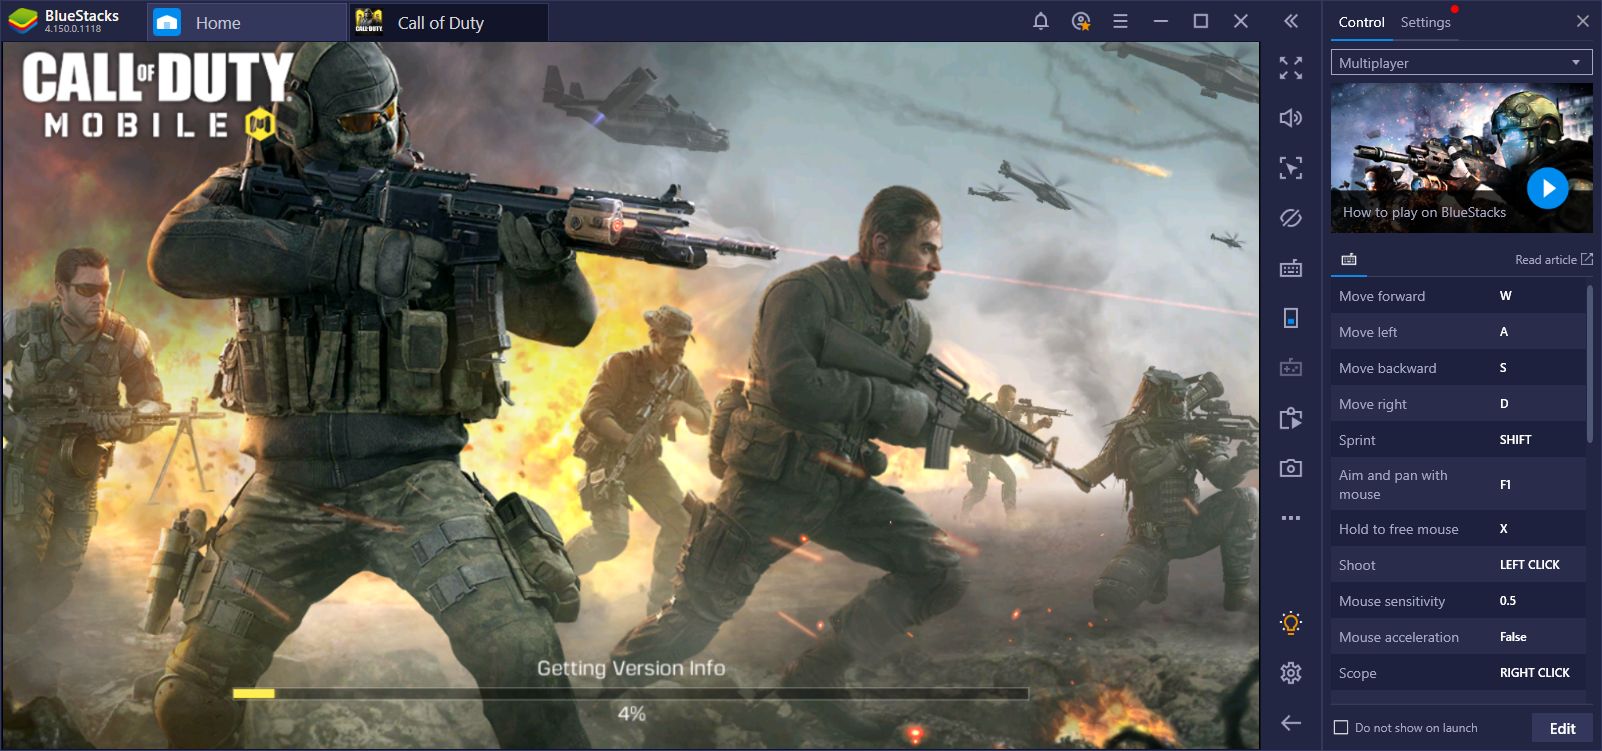1602x751 pixels.
Task: Click the game loading progress bar
Action: pos(631,693)
